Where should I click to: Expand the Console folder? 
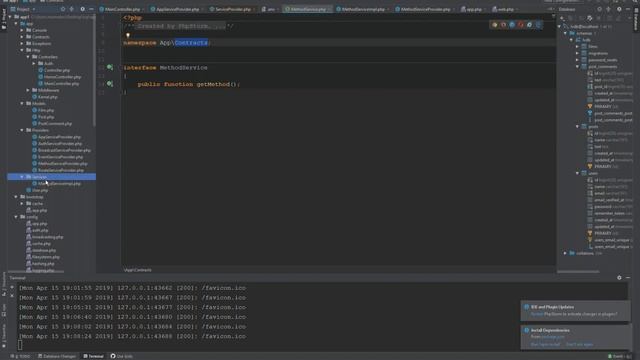click(x=22, y=30)
